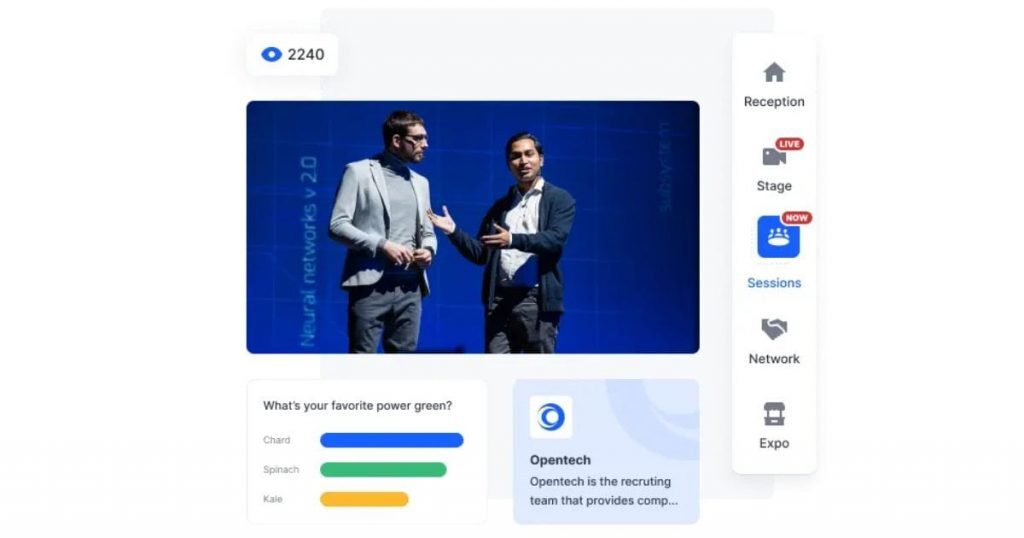Click the blue eye viewer icon
The height and width of the screenshot is (538, 1024).
click(x=271, y=55)
